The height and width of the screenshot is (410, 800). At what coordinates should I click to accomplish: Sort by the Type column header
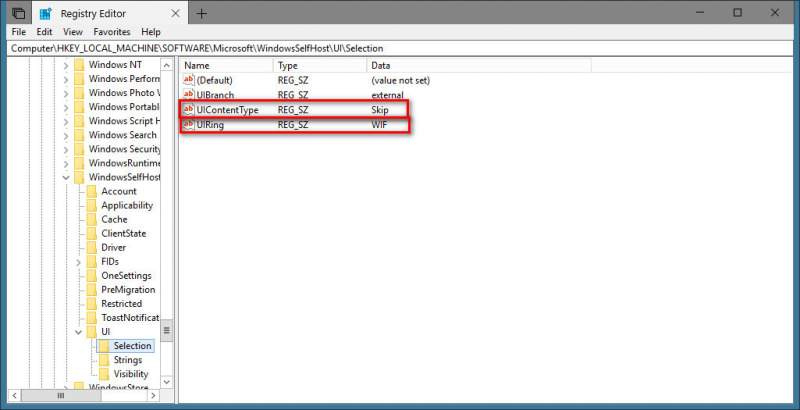[320, 66]
